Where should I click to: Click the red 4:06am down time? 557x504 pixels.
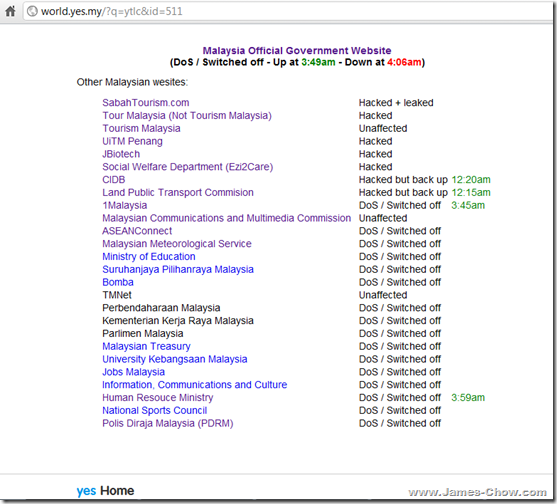coord(404,62)
